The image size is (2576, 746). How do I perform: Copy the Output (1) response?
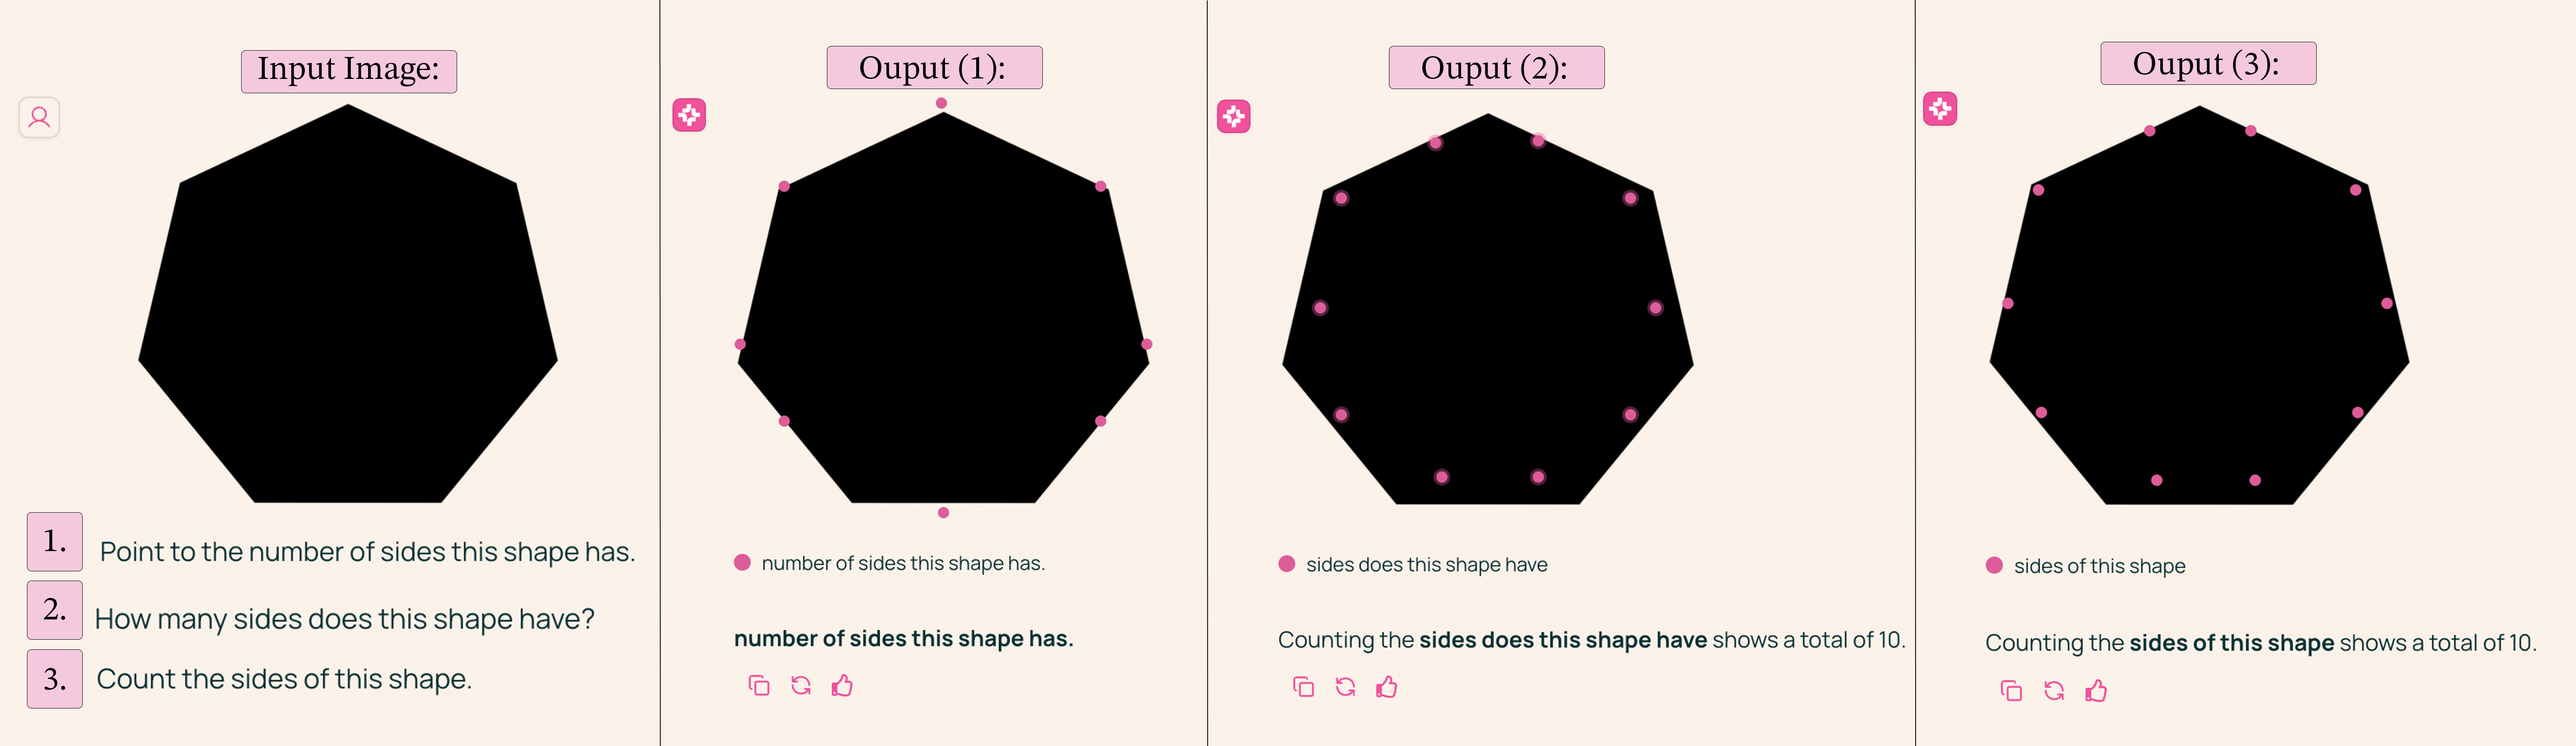click(759, 686)
